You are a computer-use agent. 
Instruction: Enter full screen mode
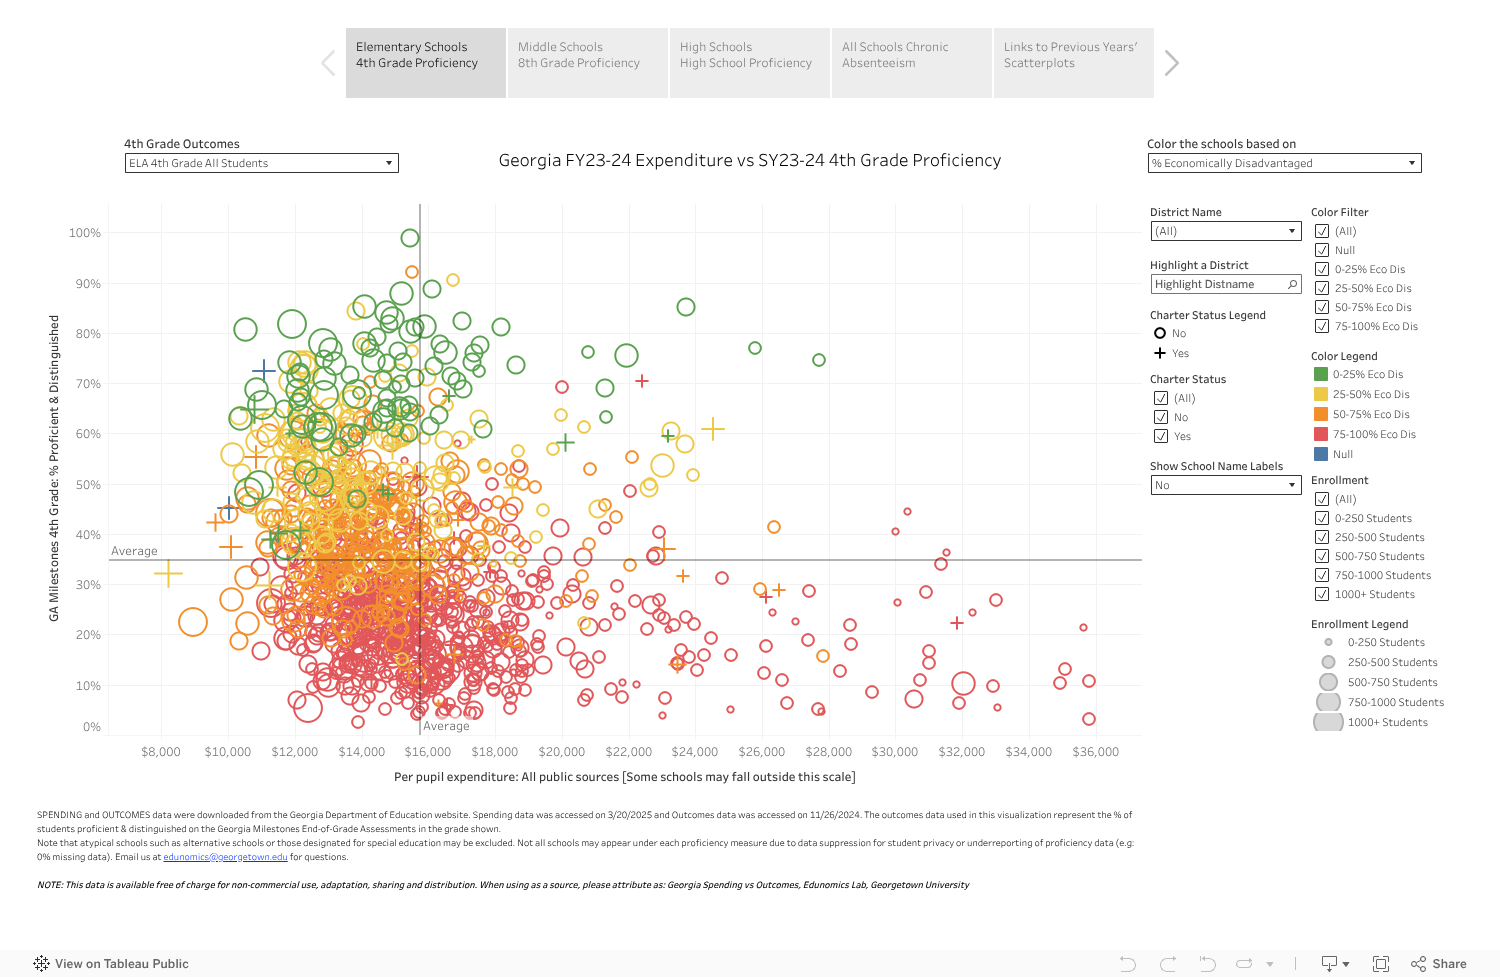tap(1381, 964)
